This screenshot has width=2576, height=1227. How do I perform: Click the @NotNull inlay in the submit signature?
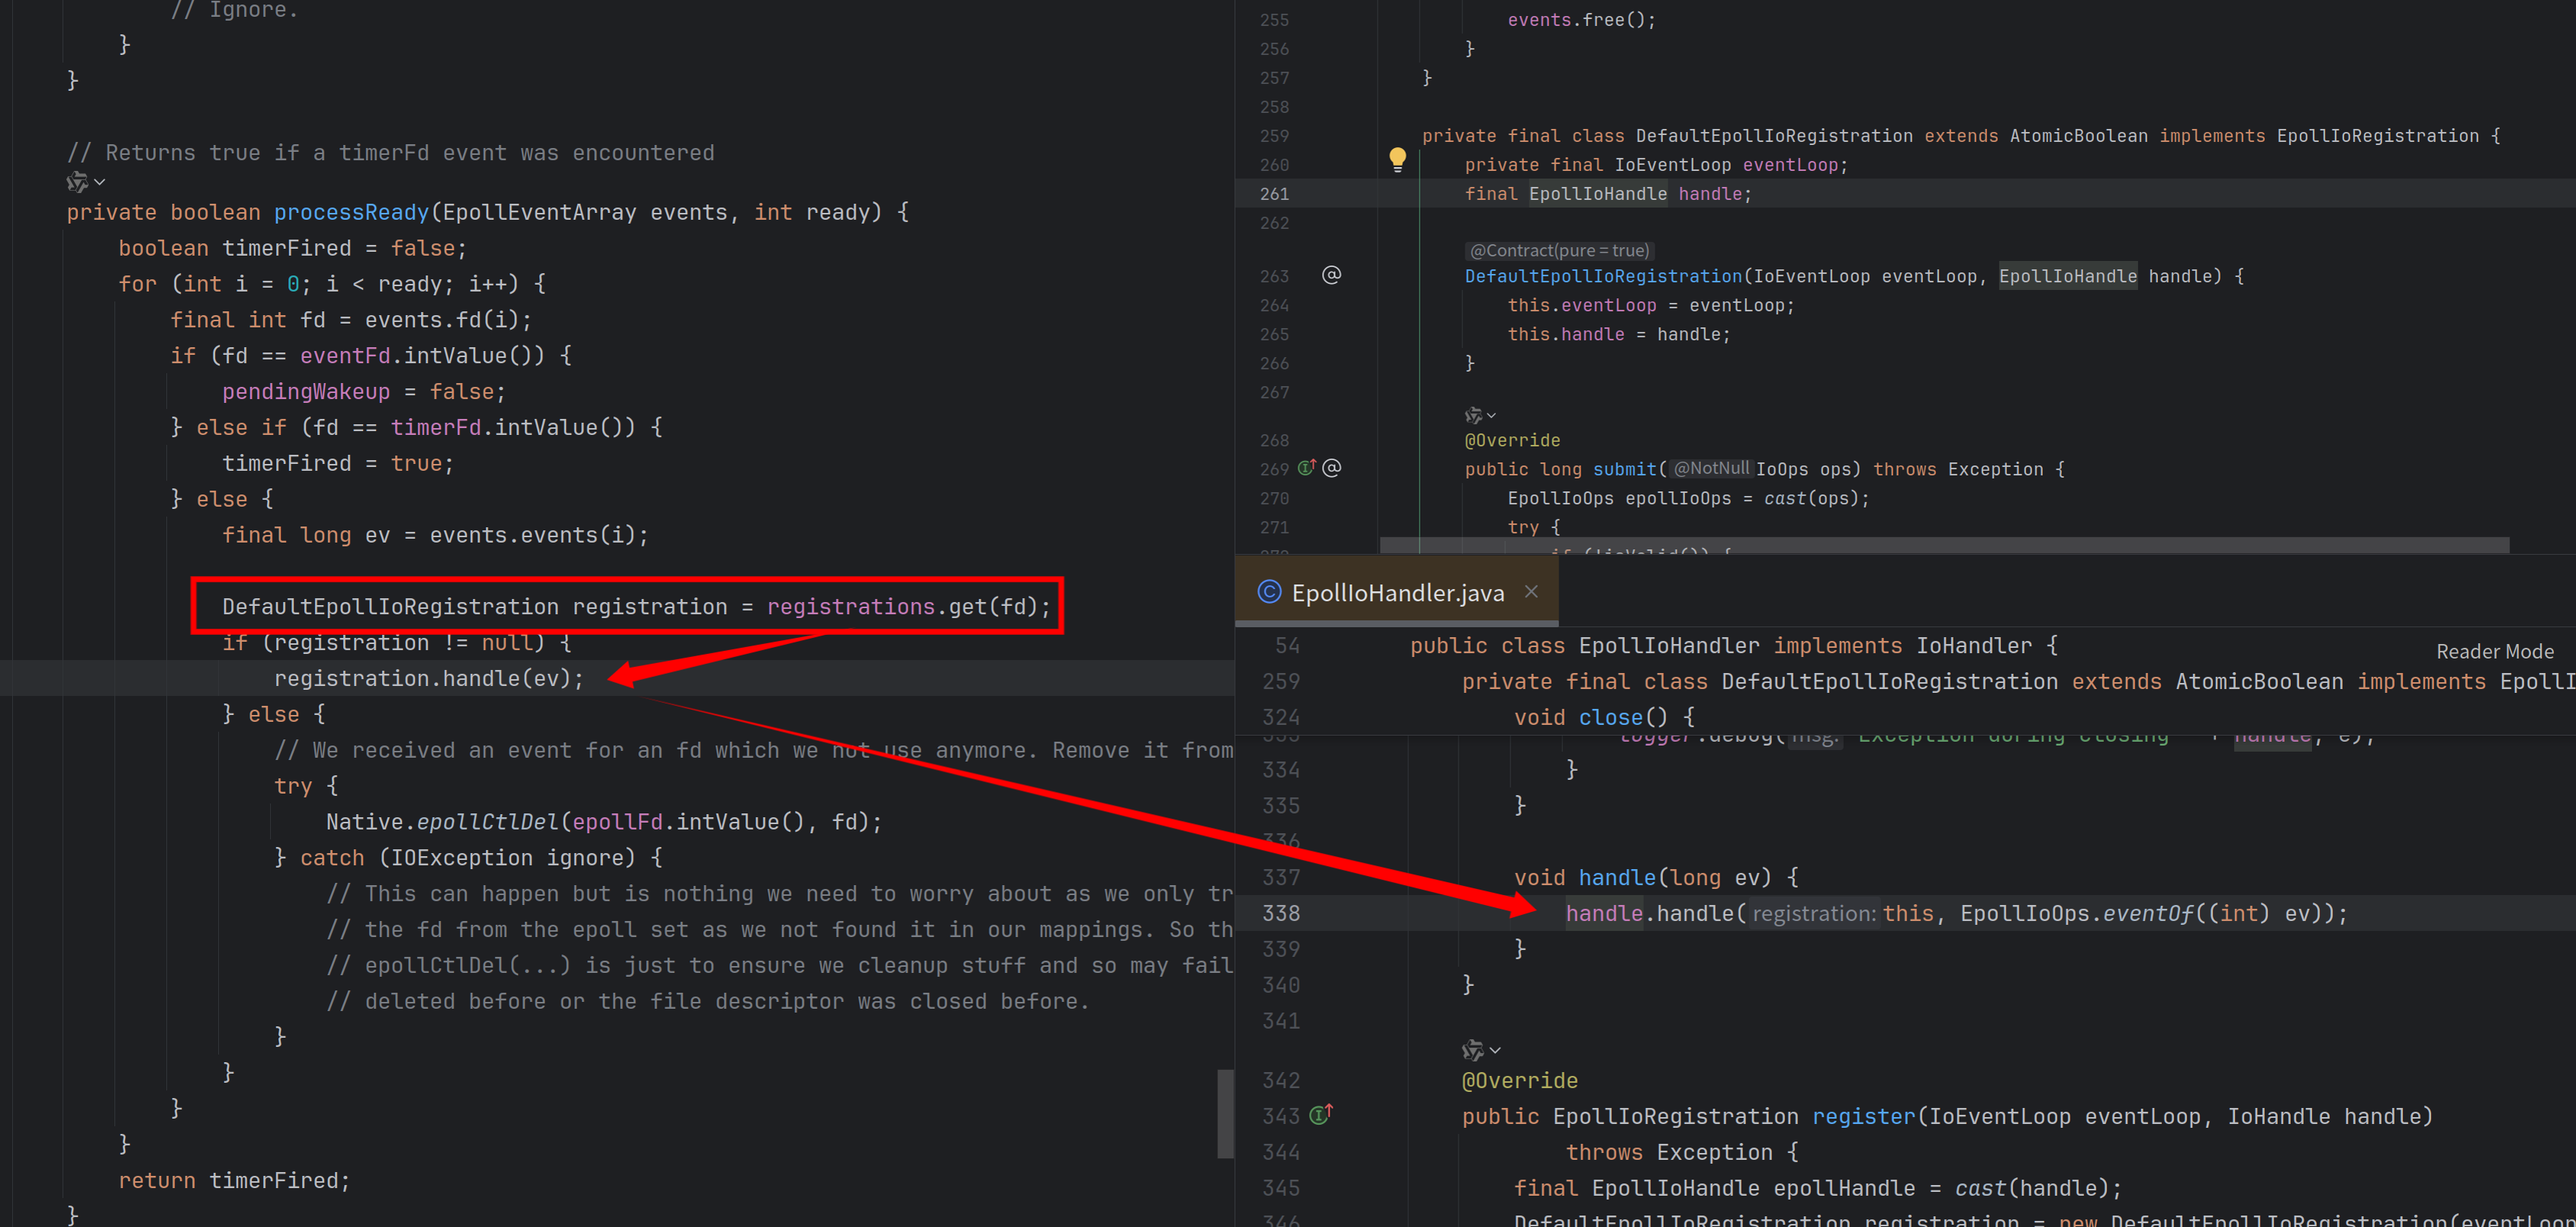(x=1711, y=468)
